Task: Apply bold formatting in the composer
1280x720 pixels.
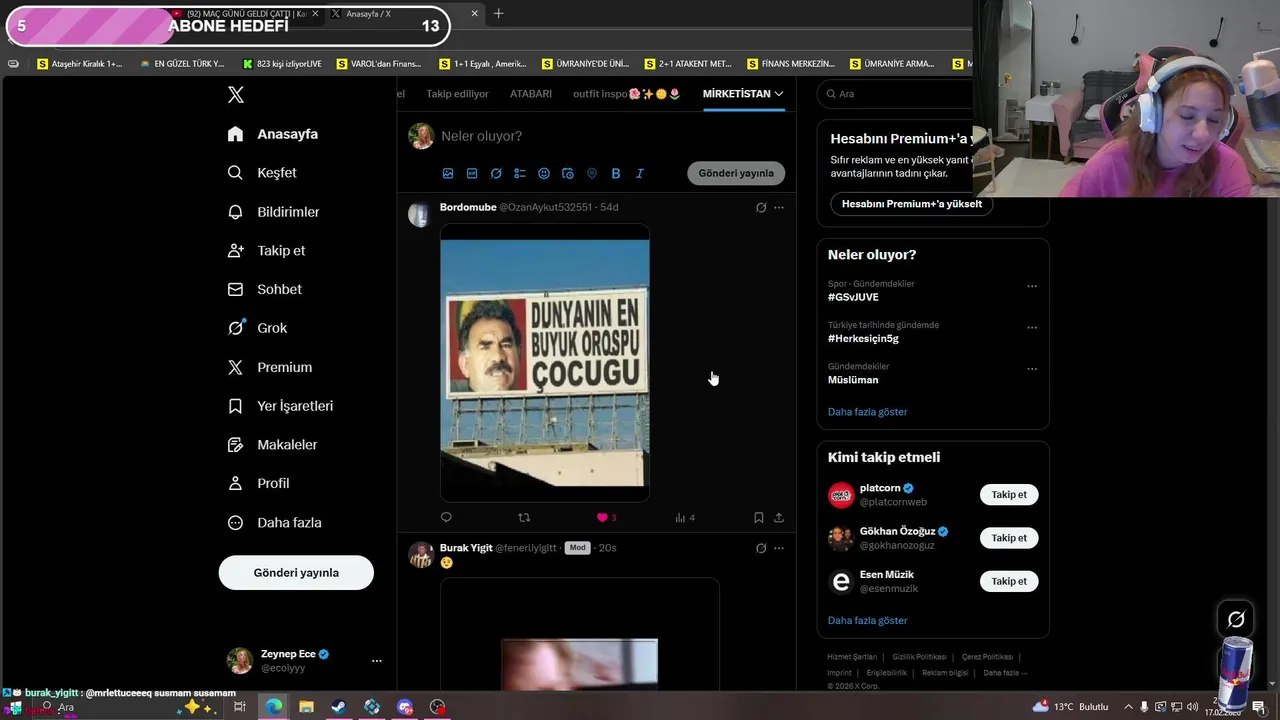Action: (616, 173)
